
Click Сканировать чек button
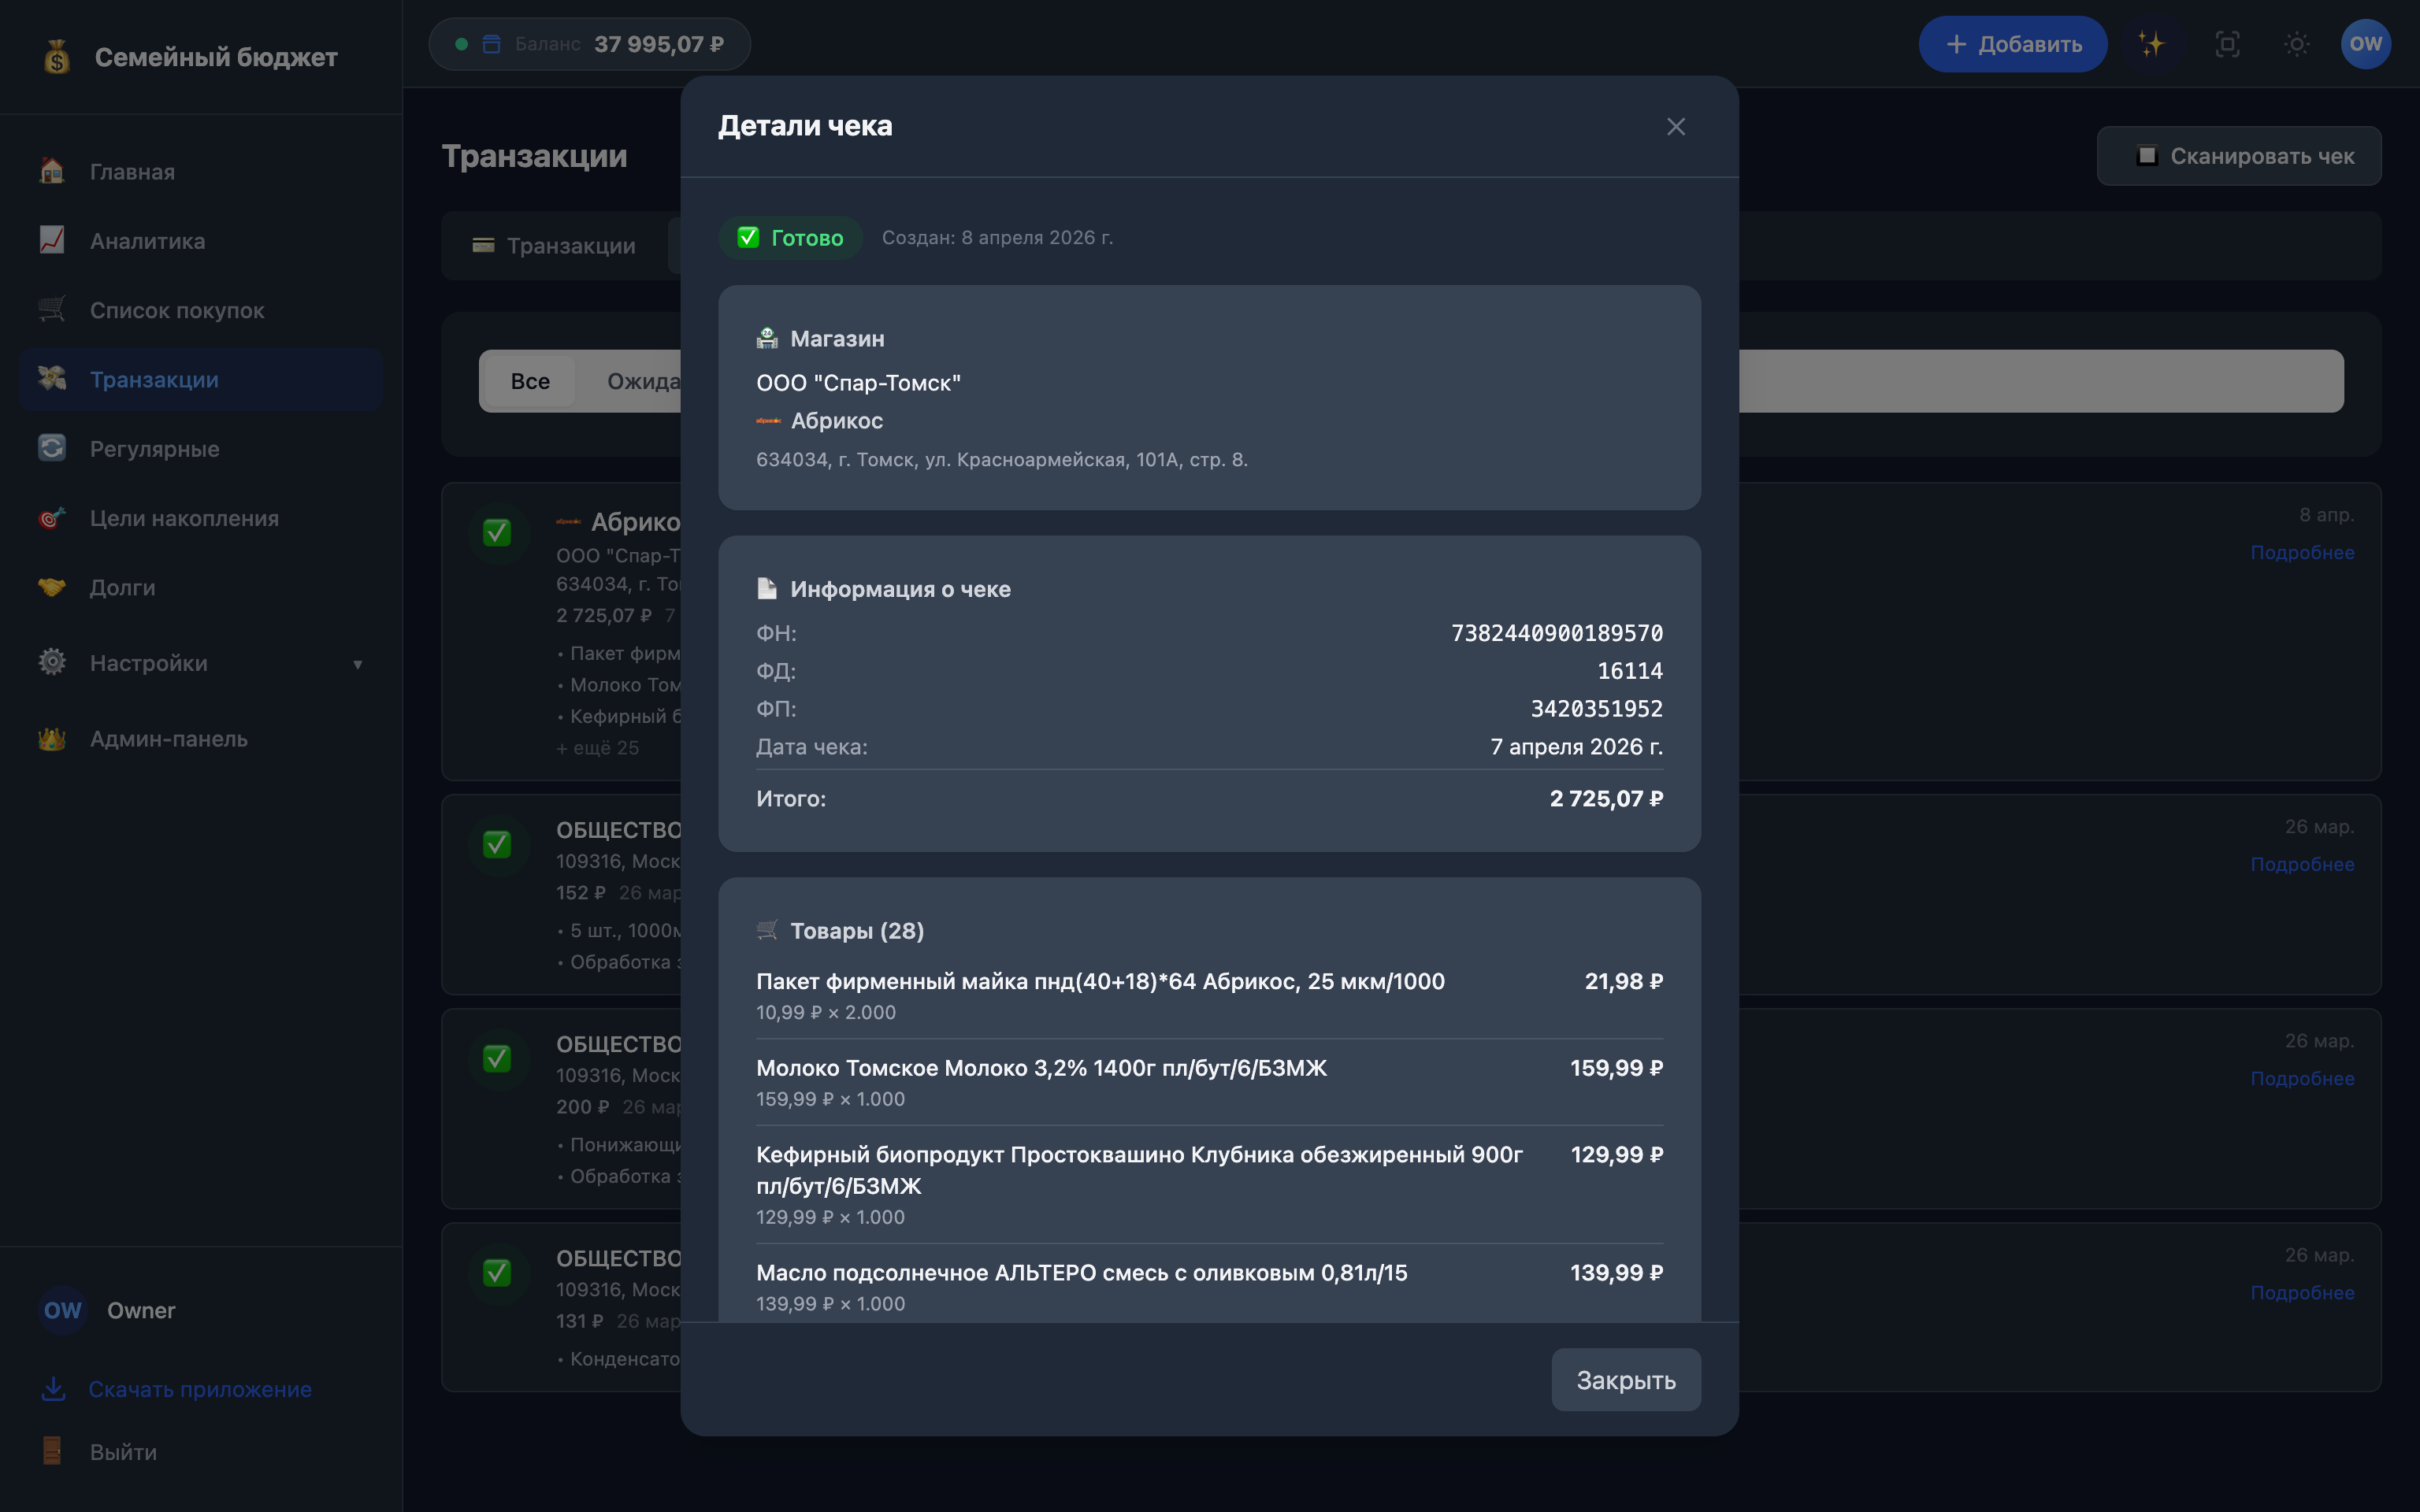coord(2239,156)
